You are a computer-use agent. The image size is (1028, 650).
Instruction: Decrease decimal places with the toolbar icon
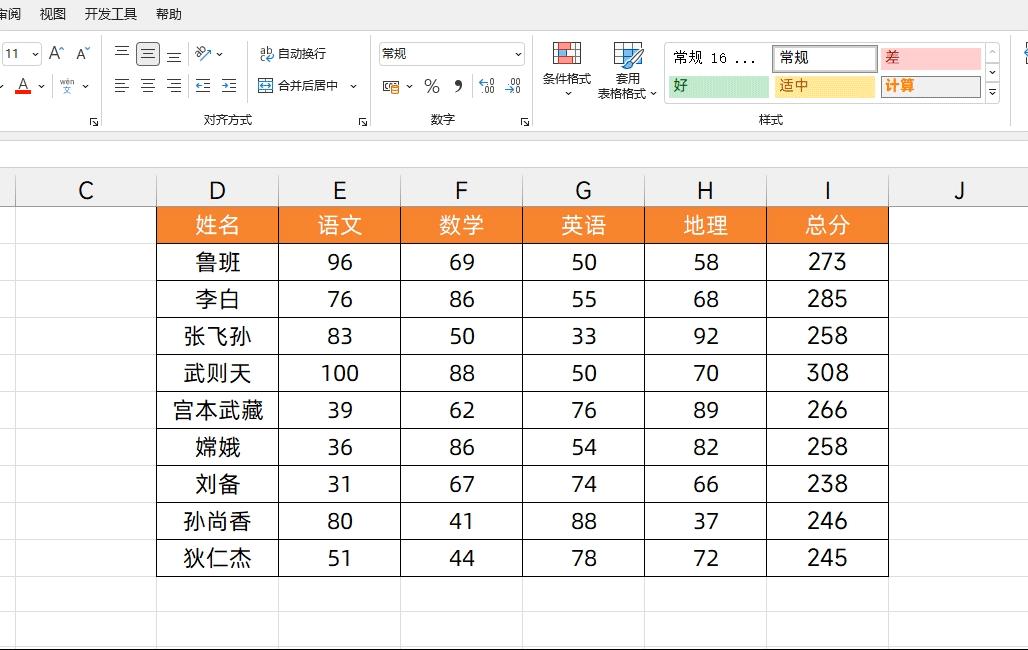tap(512, 86)
